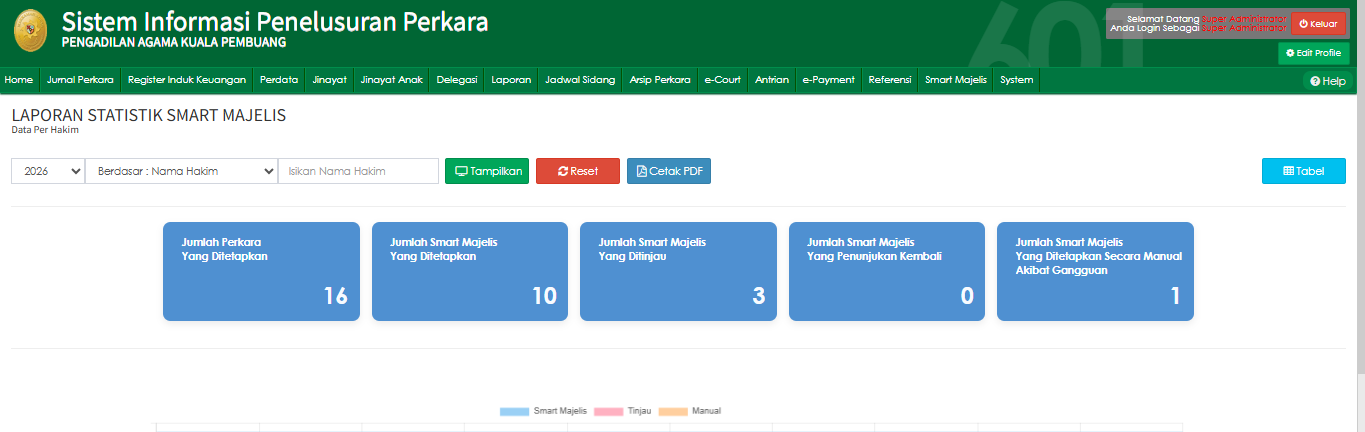Open the Help question mark link
The width and height of the screenshot is (1365, 432).
click(x=1327, y=81)
